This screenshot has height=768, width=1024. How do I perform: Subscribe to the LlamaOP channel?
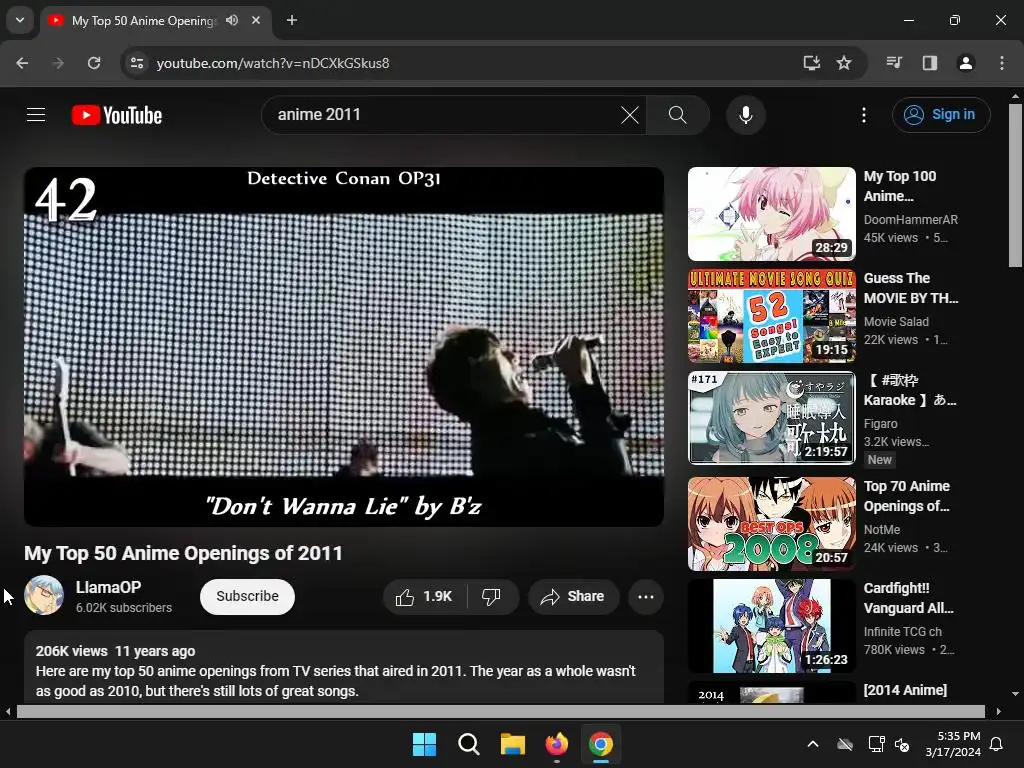pos(248,596)
